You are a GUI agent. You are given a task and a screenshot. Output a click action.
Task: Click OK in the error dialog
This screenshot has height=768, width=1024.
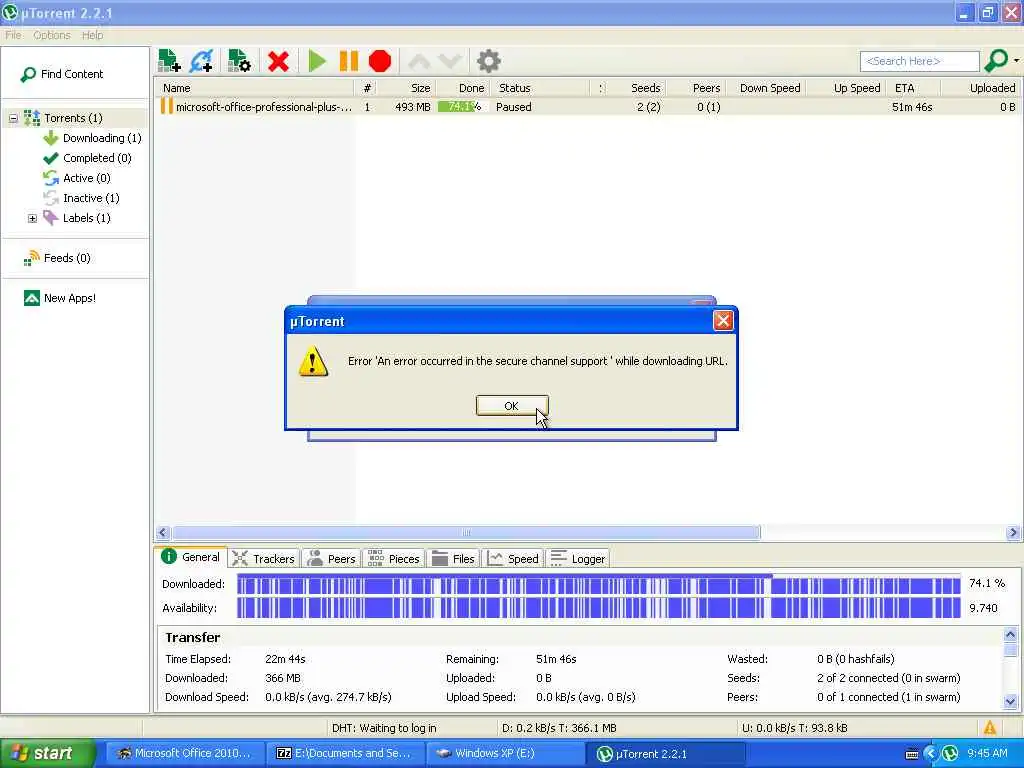[511, 406]
